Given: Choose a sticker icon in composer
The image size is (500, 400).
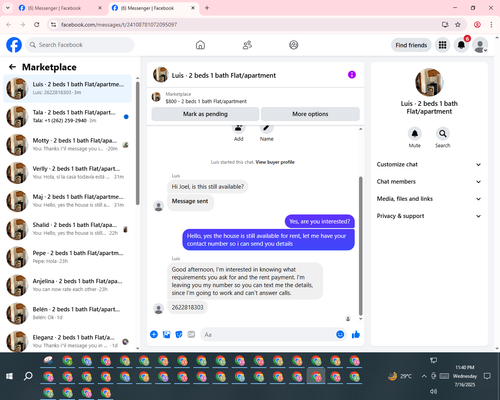Looking at the screenshot, I should 179,334.
